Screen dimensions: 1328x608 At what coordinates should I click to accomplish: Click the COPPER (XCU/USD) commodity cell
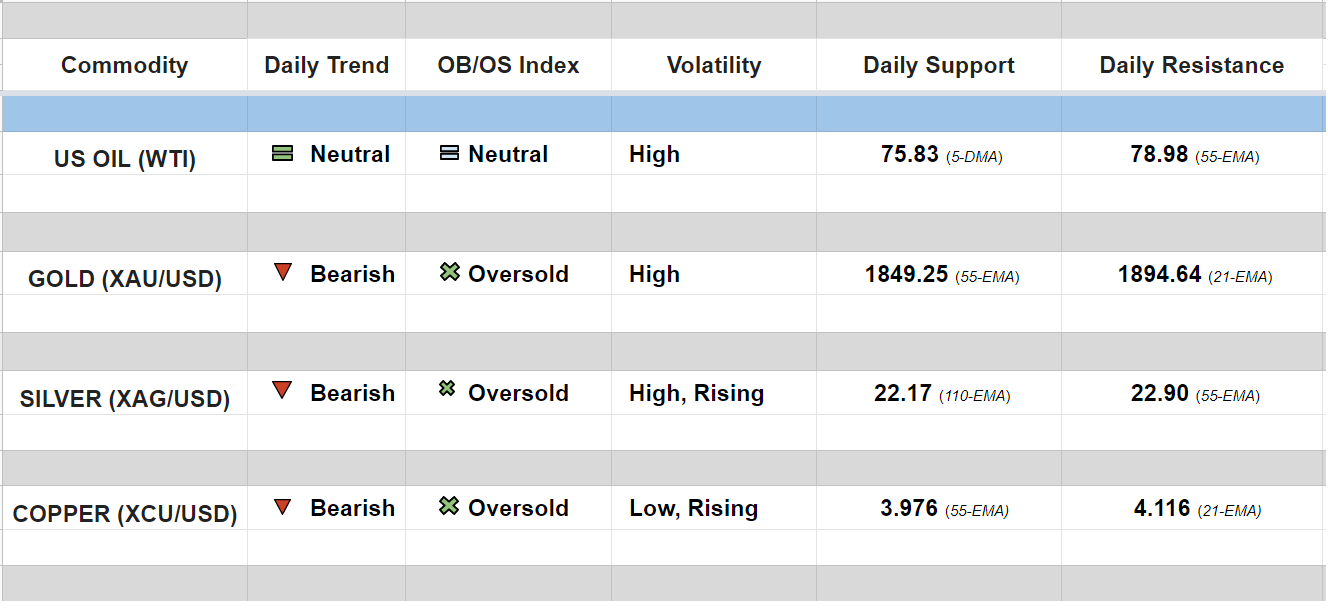click(124, 514)
